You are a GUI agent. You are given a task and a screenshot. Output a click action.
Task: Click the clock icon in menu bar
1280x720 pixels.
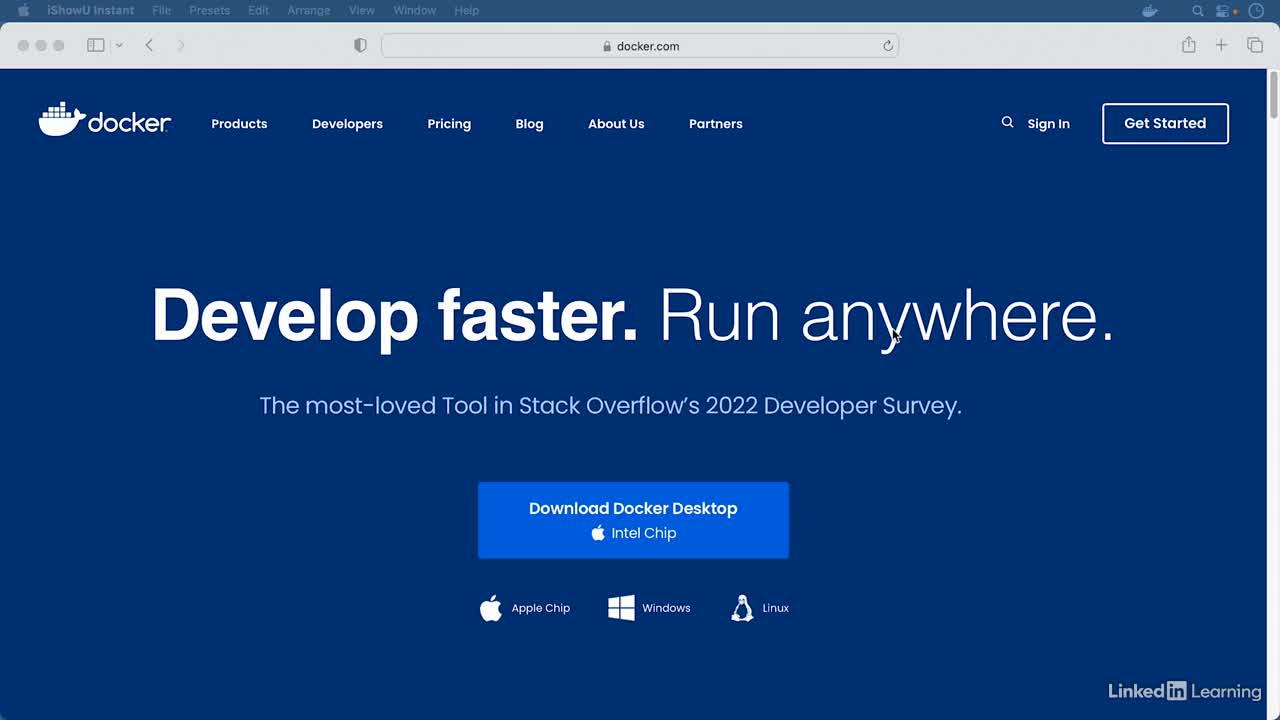coord(1256,11)
